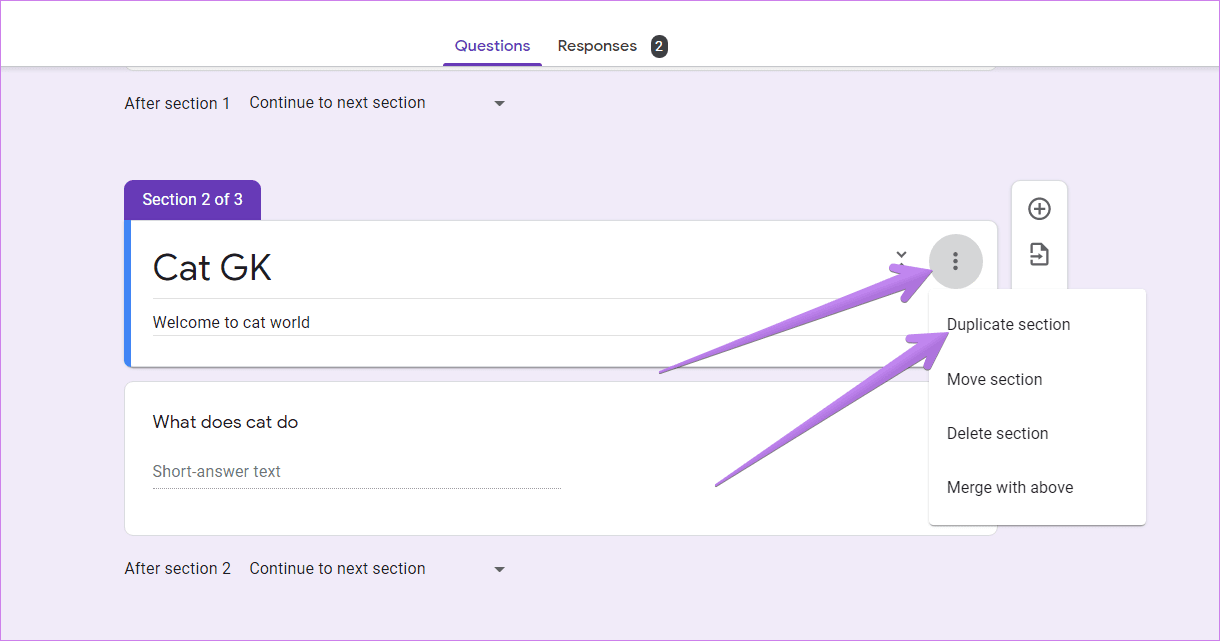This screenshot has height=641, width=1220.
Task: Open the three-dot section options menu
Action: (x=956, y=262)
